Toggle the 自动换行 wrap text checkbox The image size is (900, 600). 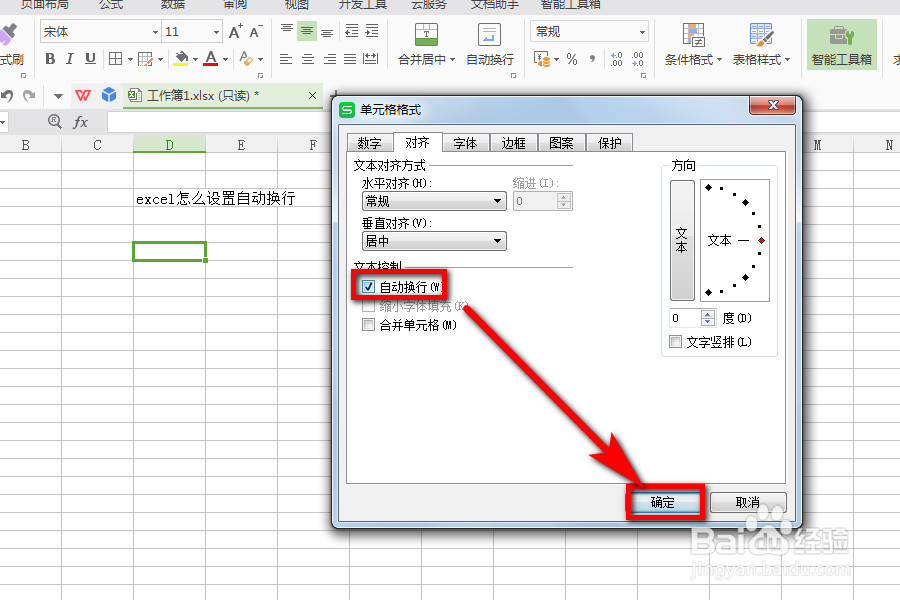point(368,287)
